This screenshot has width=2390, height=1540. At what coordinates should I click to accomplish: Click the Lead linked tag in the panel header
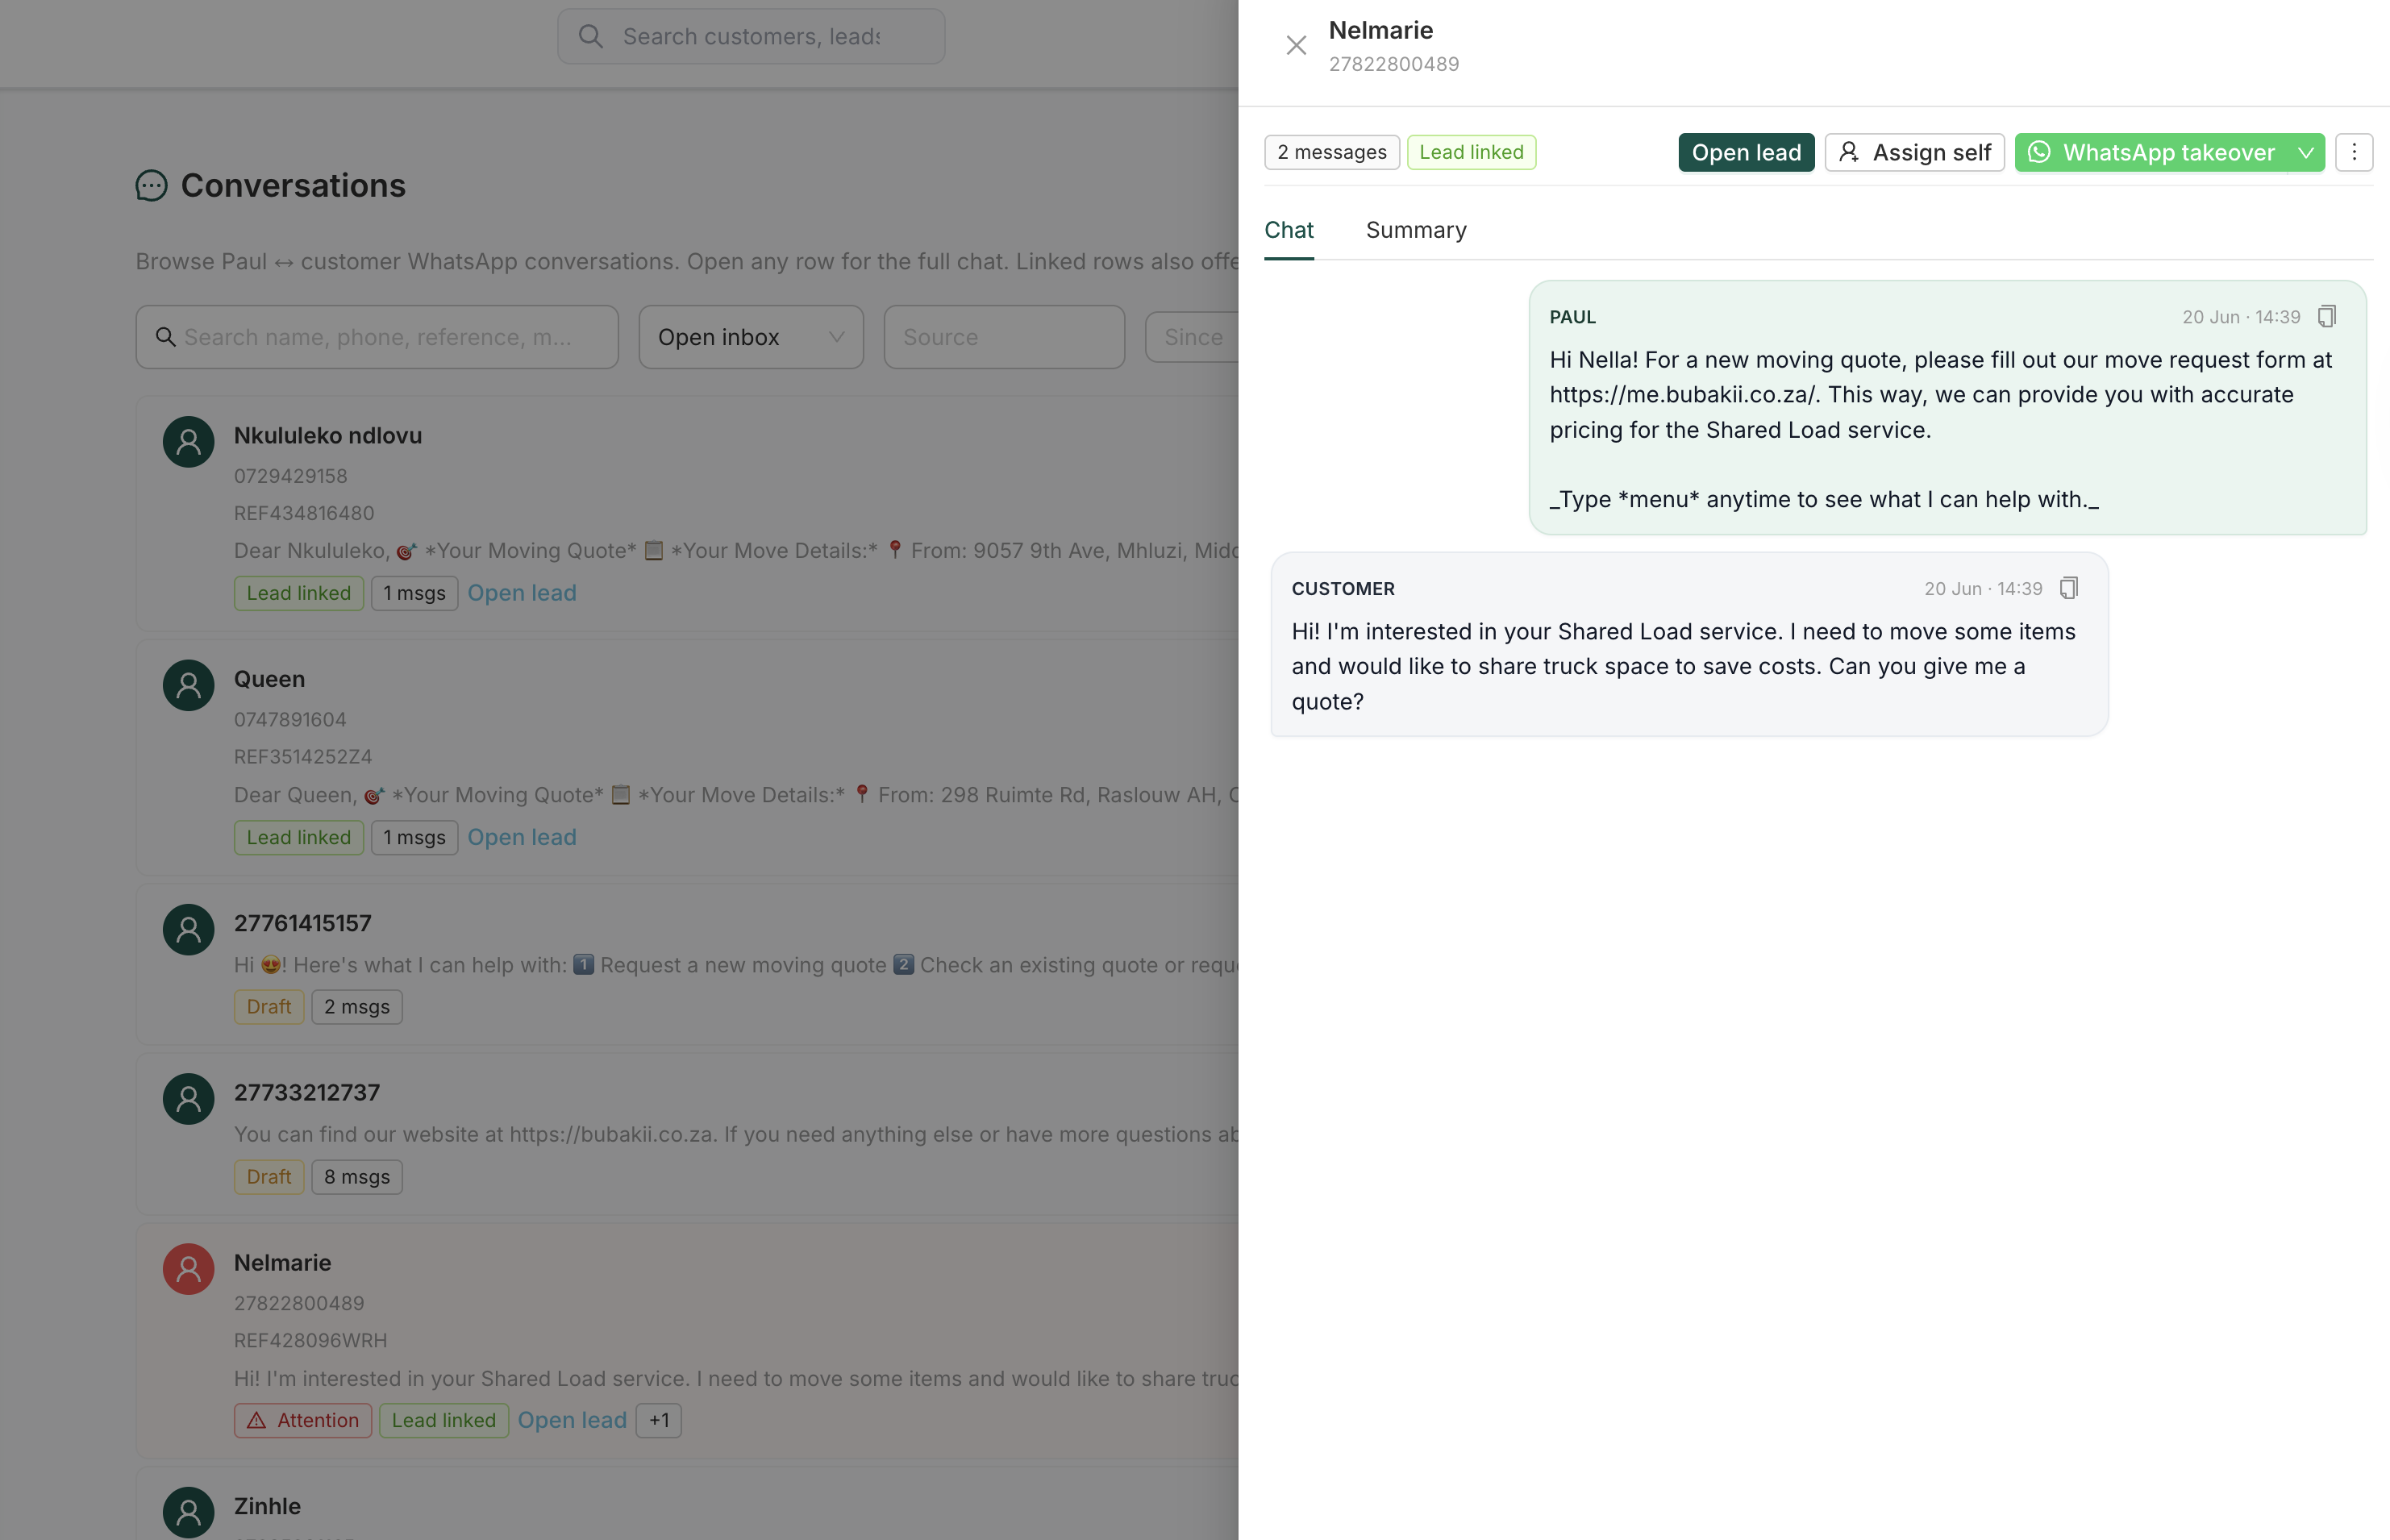click(x=1471, y=152)
